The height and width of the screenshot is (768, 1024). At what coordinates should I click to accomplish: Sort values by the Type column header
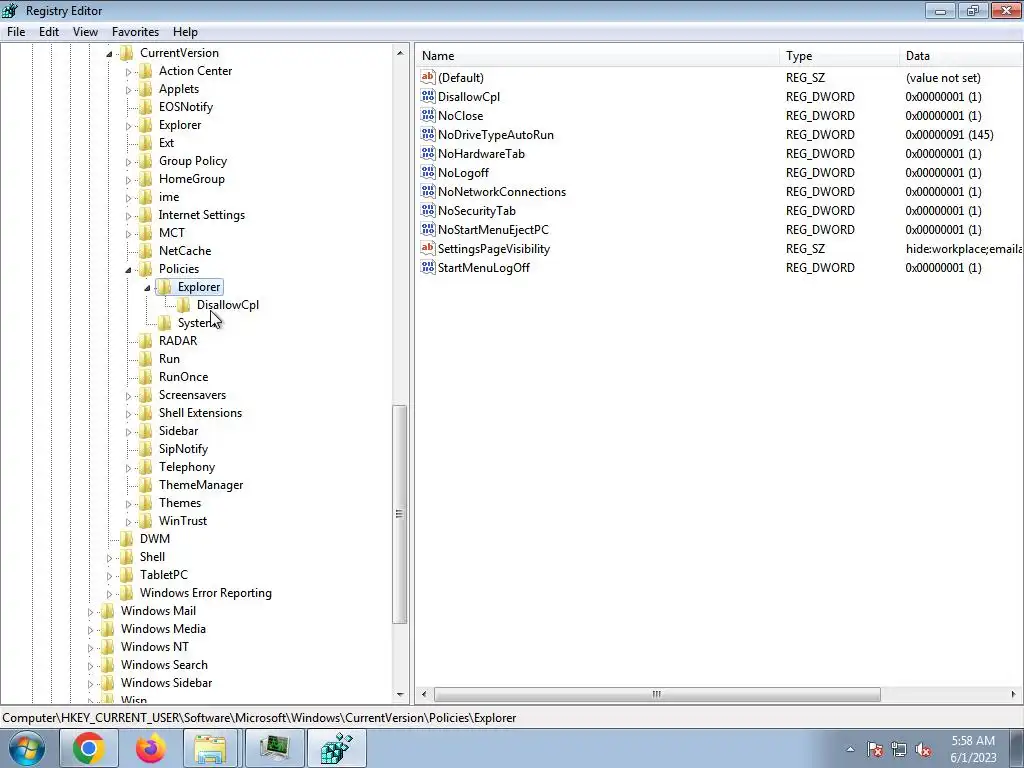(839, 56)
